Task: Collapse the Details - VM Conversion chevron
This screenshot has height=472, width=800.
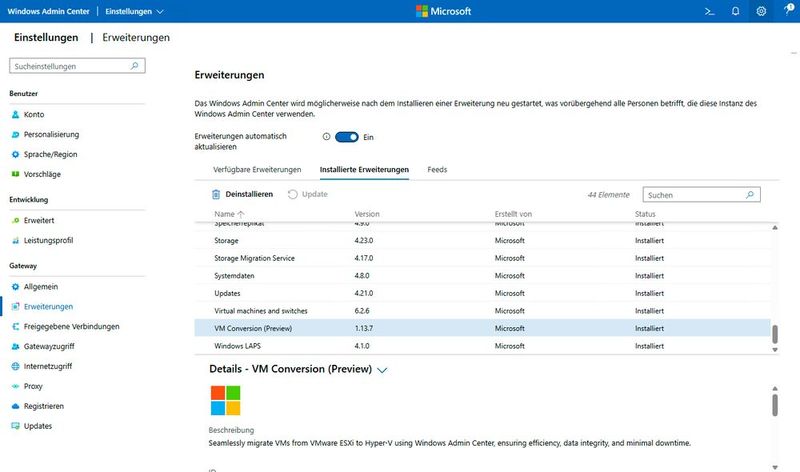Action: [382, 370]
